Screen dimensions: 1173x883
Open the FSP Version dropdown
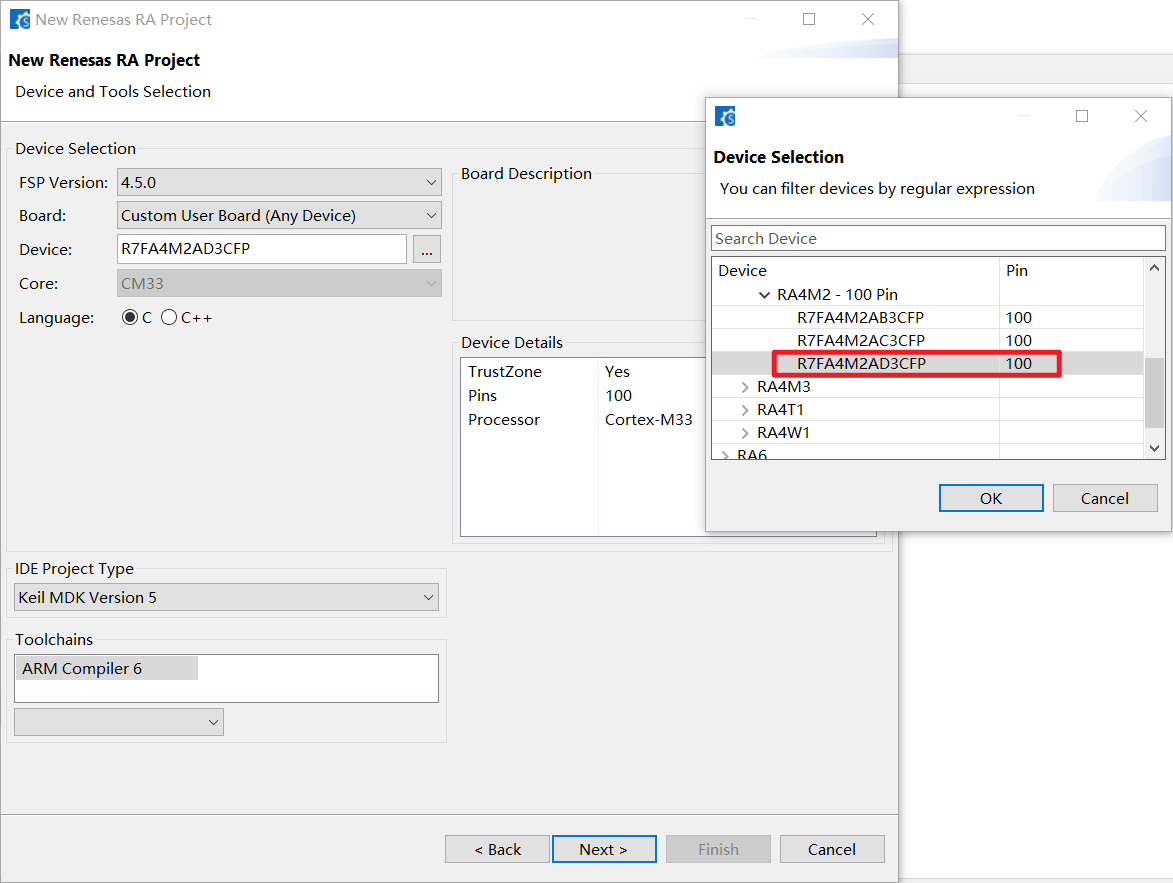coord(279,183)
